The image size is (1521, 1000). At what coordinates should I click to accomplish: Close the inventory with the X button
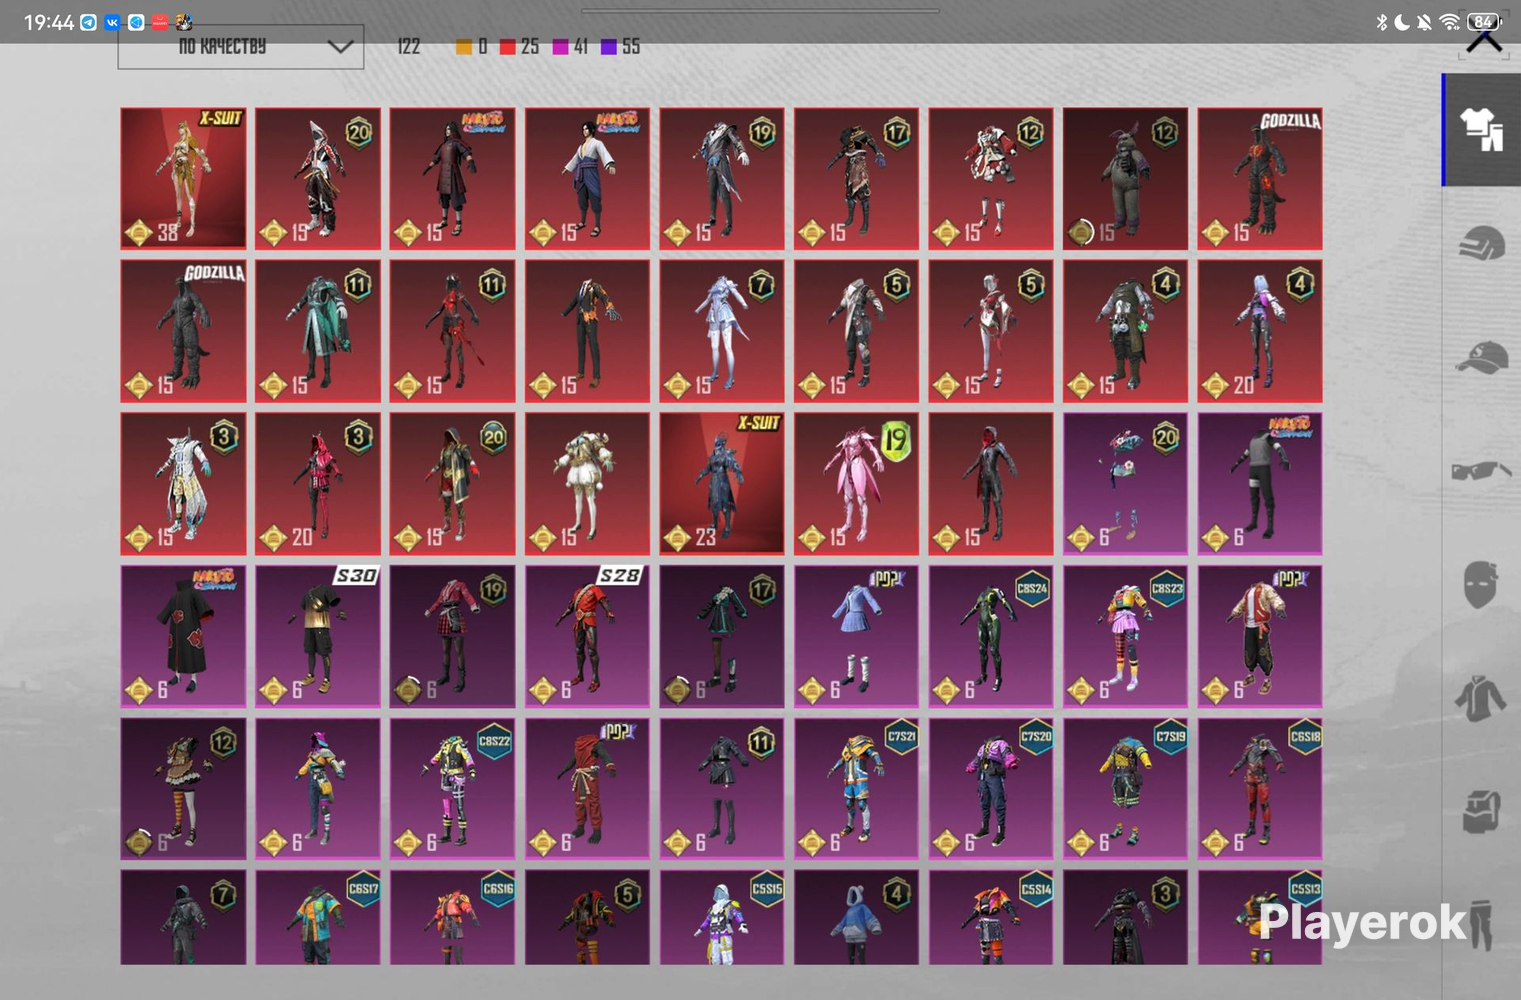pyautogui.click(x=1485, y=40)
